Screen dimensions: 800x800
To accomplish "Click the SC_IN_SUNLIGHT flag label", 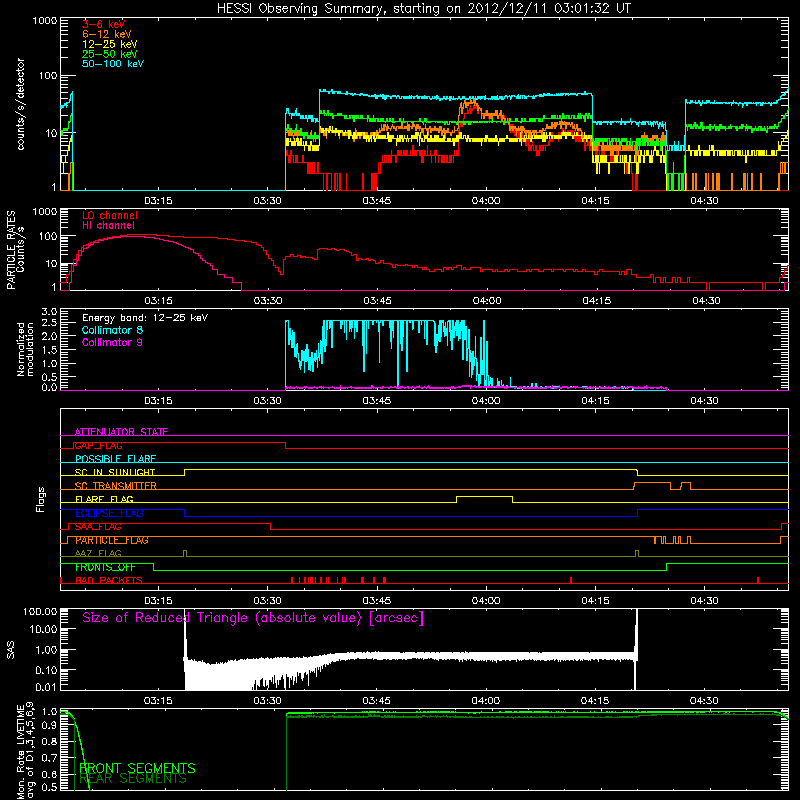I will coord(115,472).
